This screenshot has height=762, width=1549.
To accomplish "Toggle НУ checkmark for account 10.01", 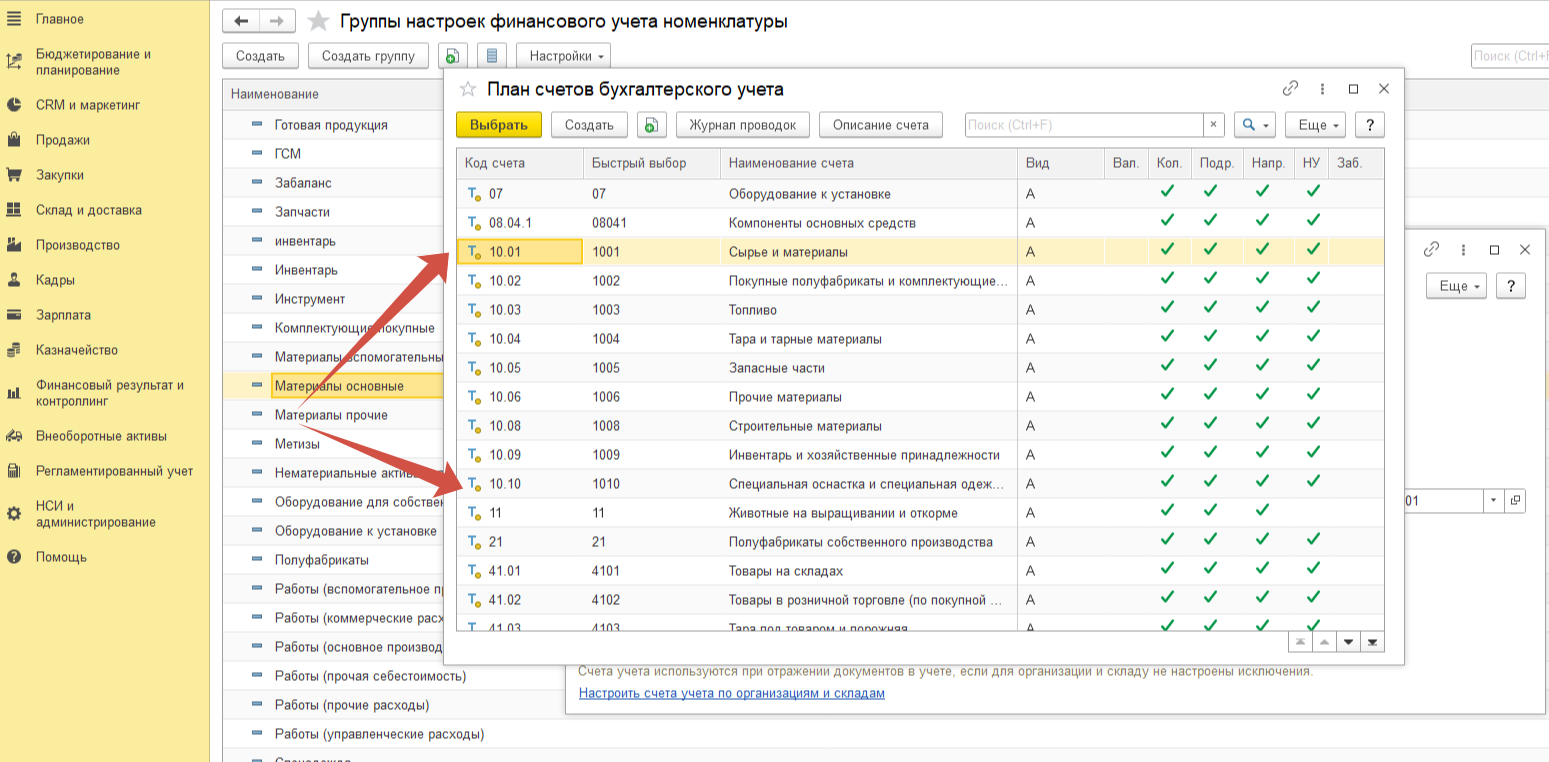I will click(x=1311, y=251).
